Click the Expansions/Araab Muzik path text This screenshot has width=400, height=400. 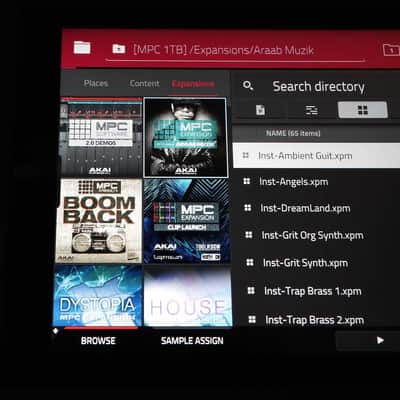[x=253, y=50]
